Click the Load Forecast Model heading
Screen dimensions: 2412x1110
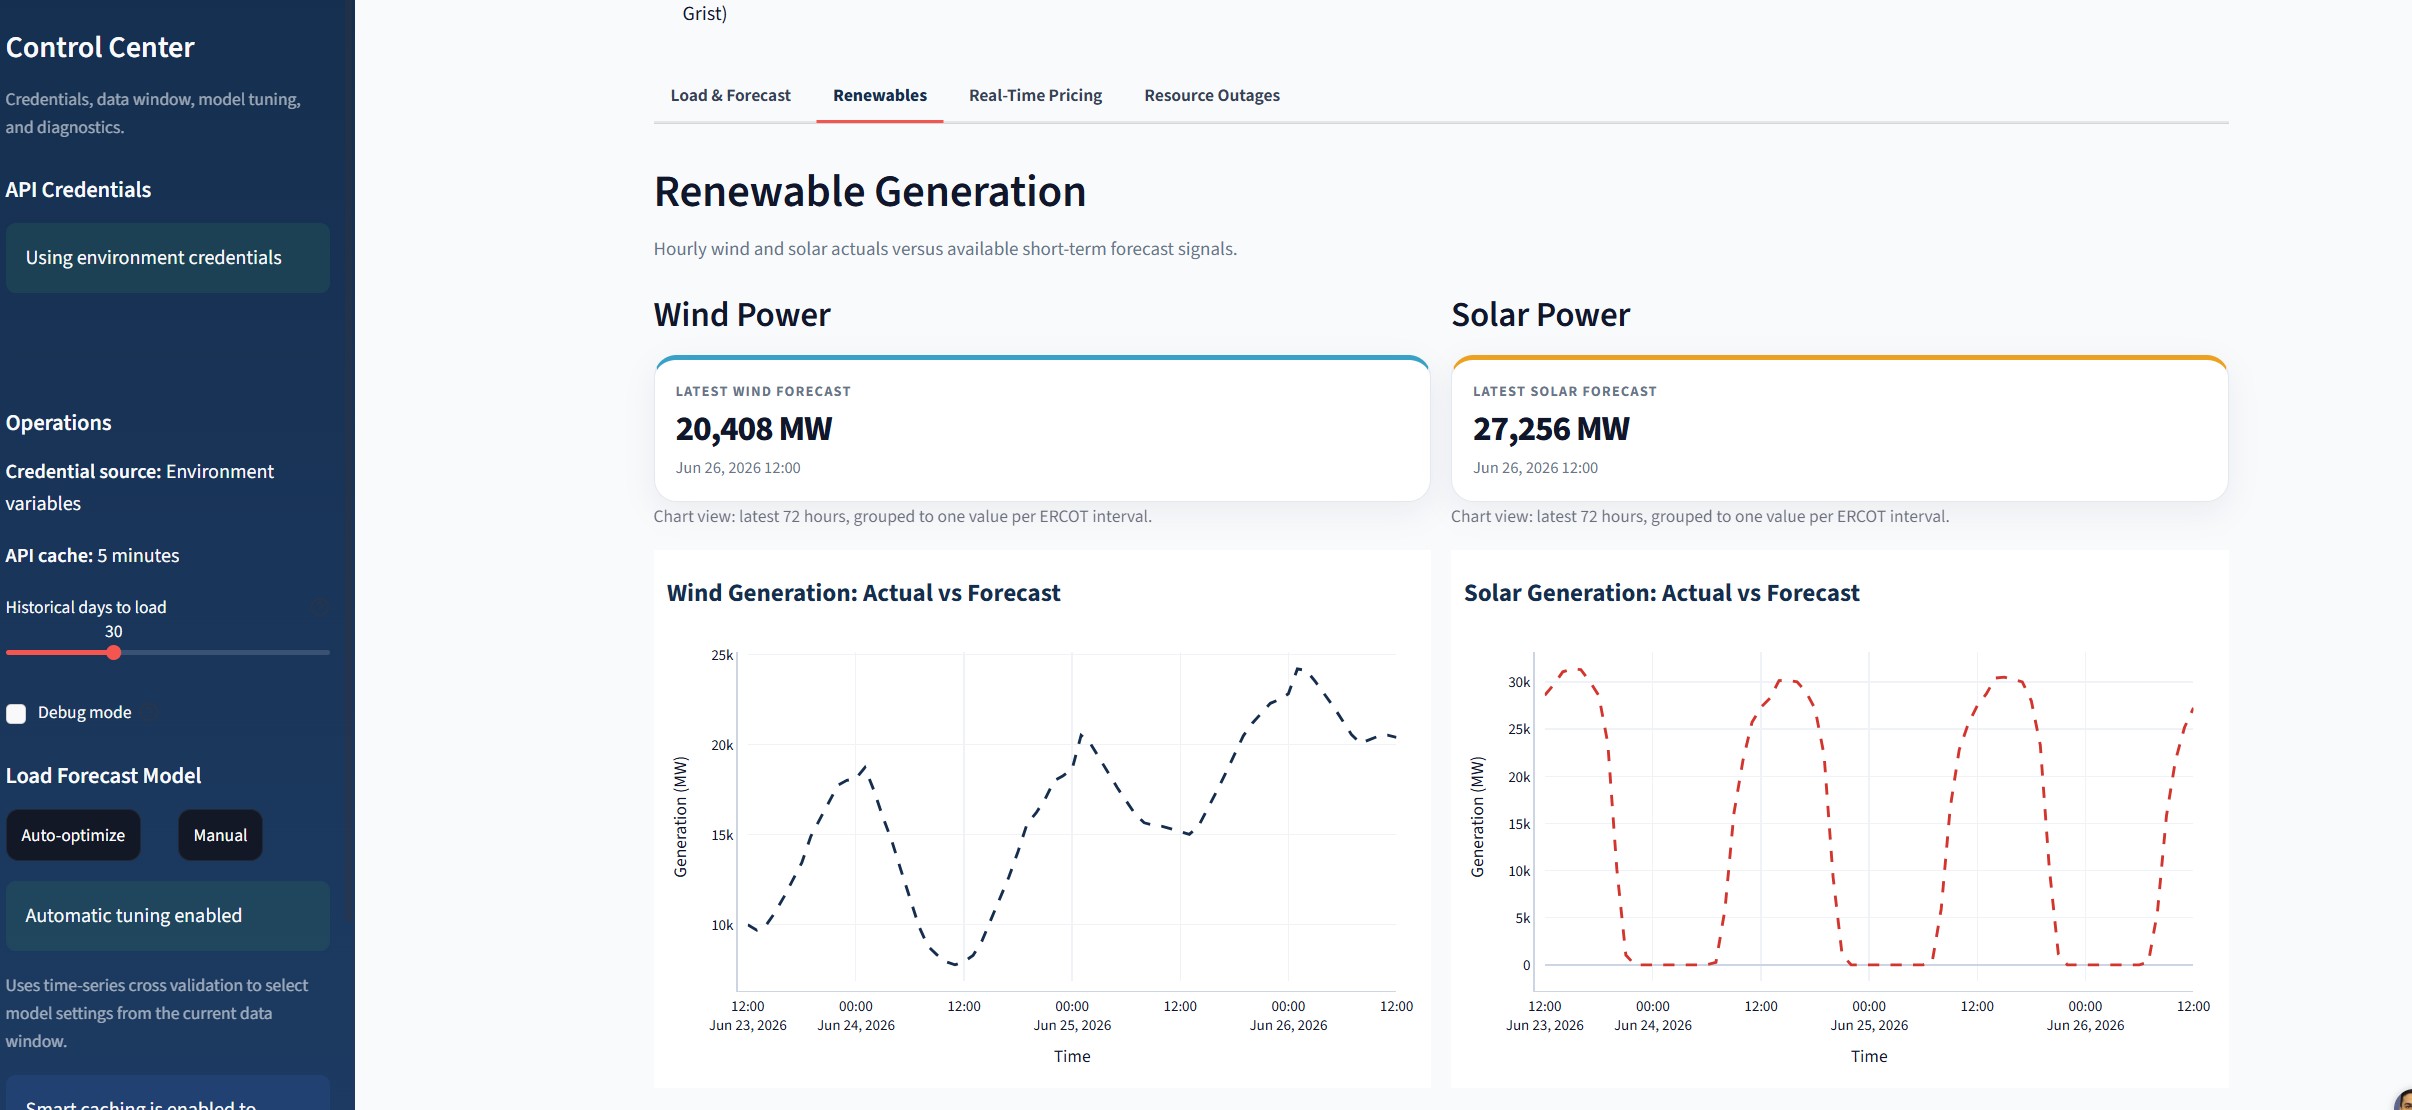pyautogui.click(x=103, y=776)
